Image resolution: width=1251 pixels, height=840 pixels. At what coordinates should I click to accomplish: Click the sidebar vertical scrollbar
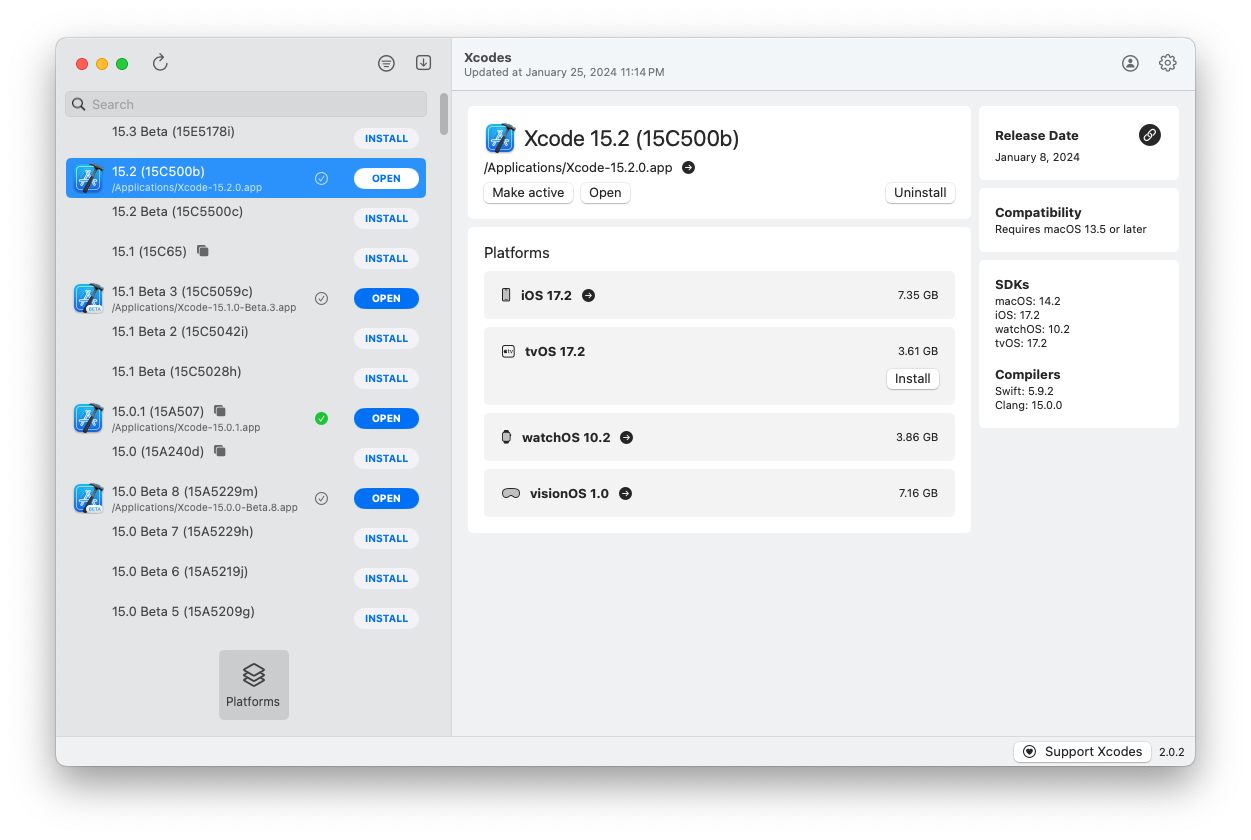click(443, 115)
